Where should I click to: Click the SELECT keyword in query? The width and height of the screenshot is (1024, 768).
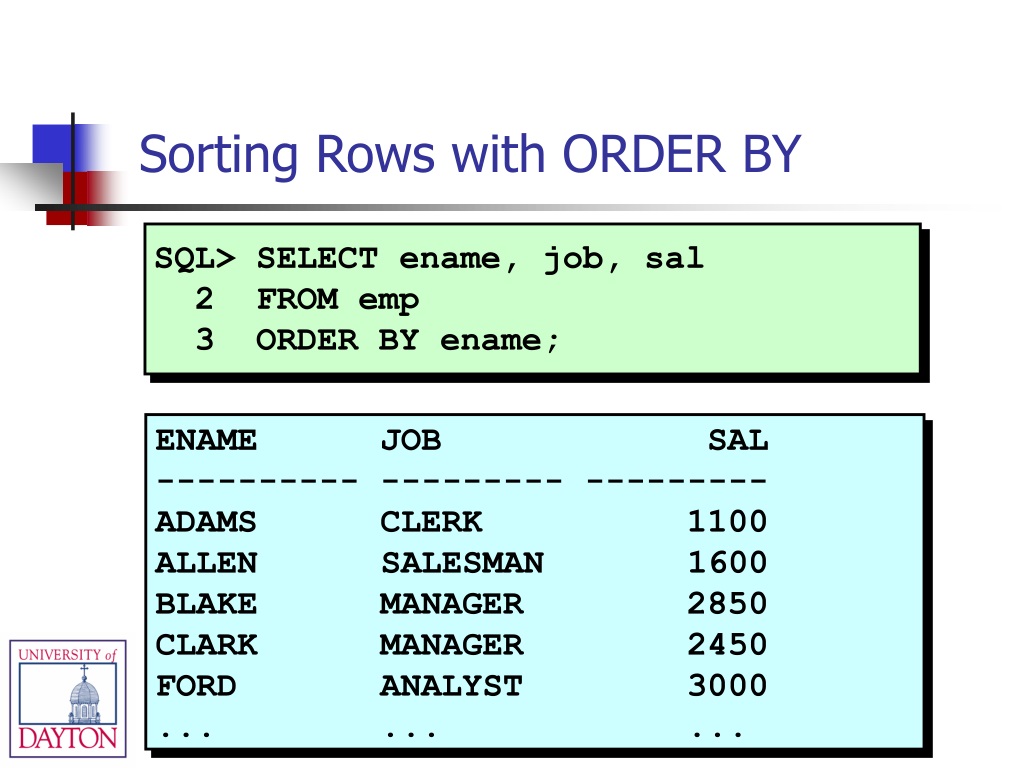pyautogui.click(x=317, y=259)
